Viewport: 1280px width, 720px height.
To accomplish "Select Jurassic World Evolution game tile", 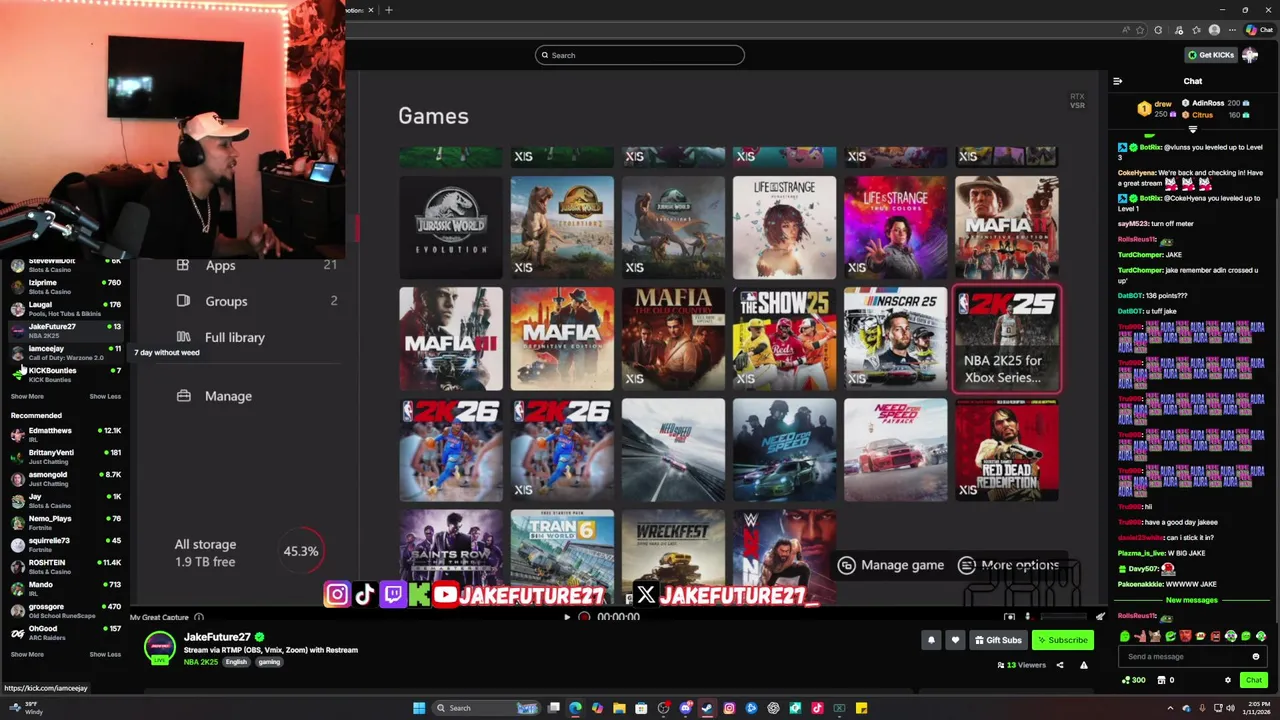I will [x=451, y=227].
